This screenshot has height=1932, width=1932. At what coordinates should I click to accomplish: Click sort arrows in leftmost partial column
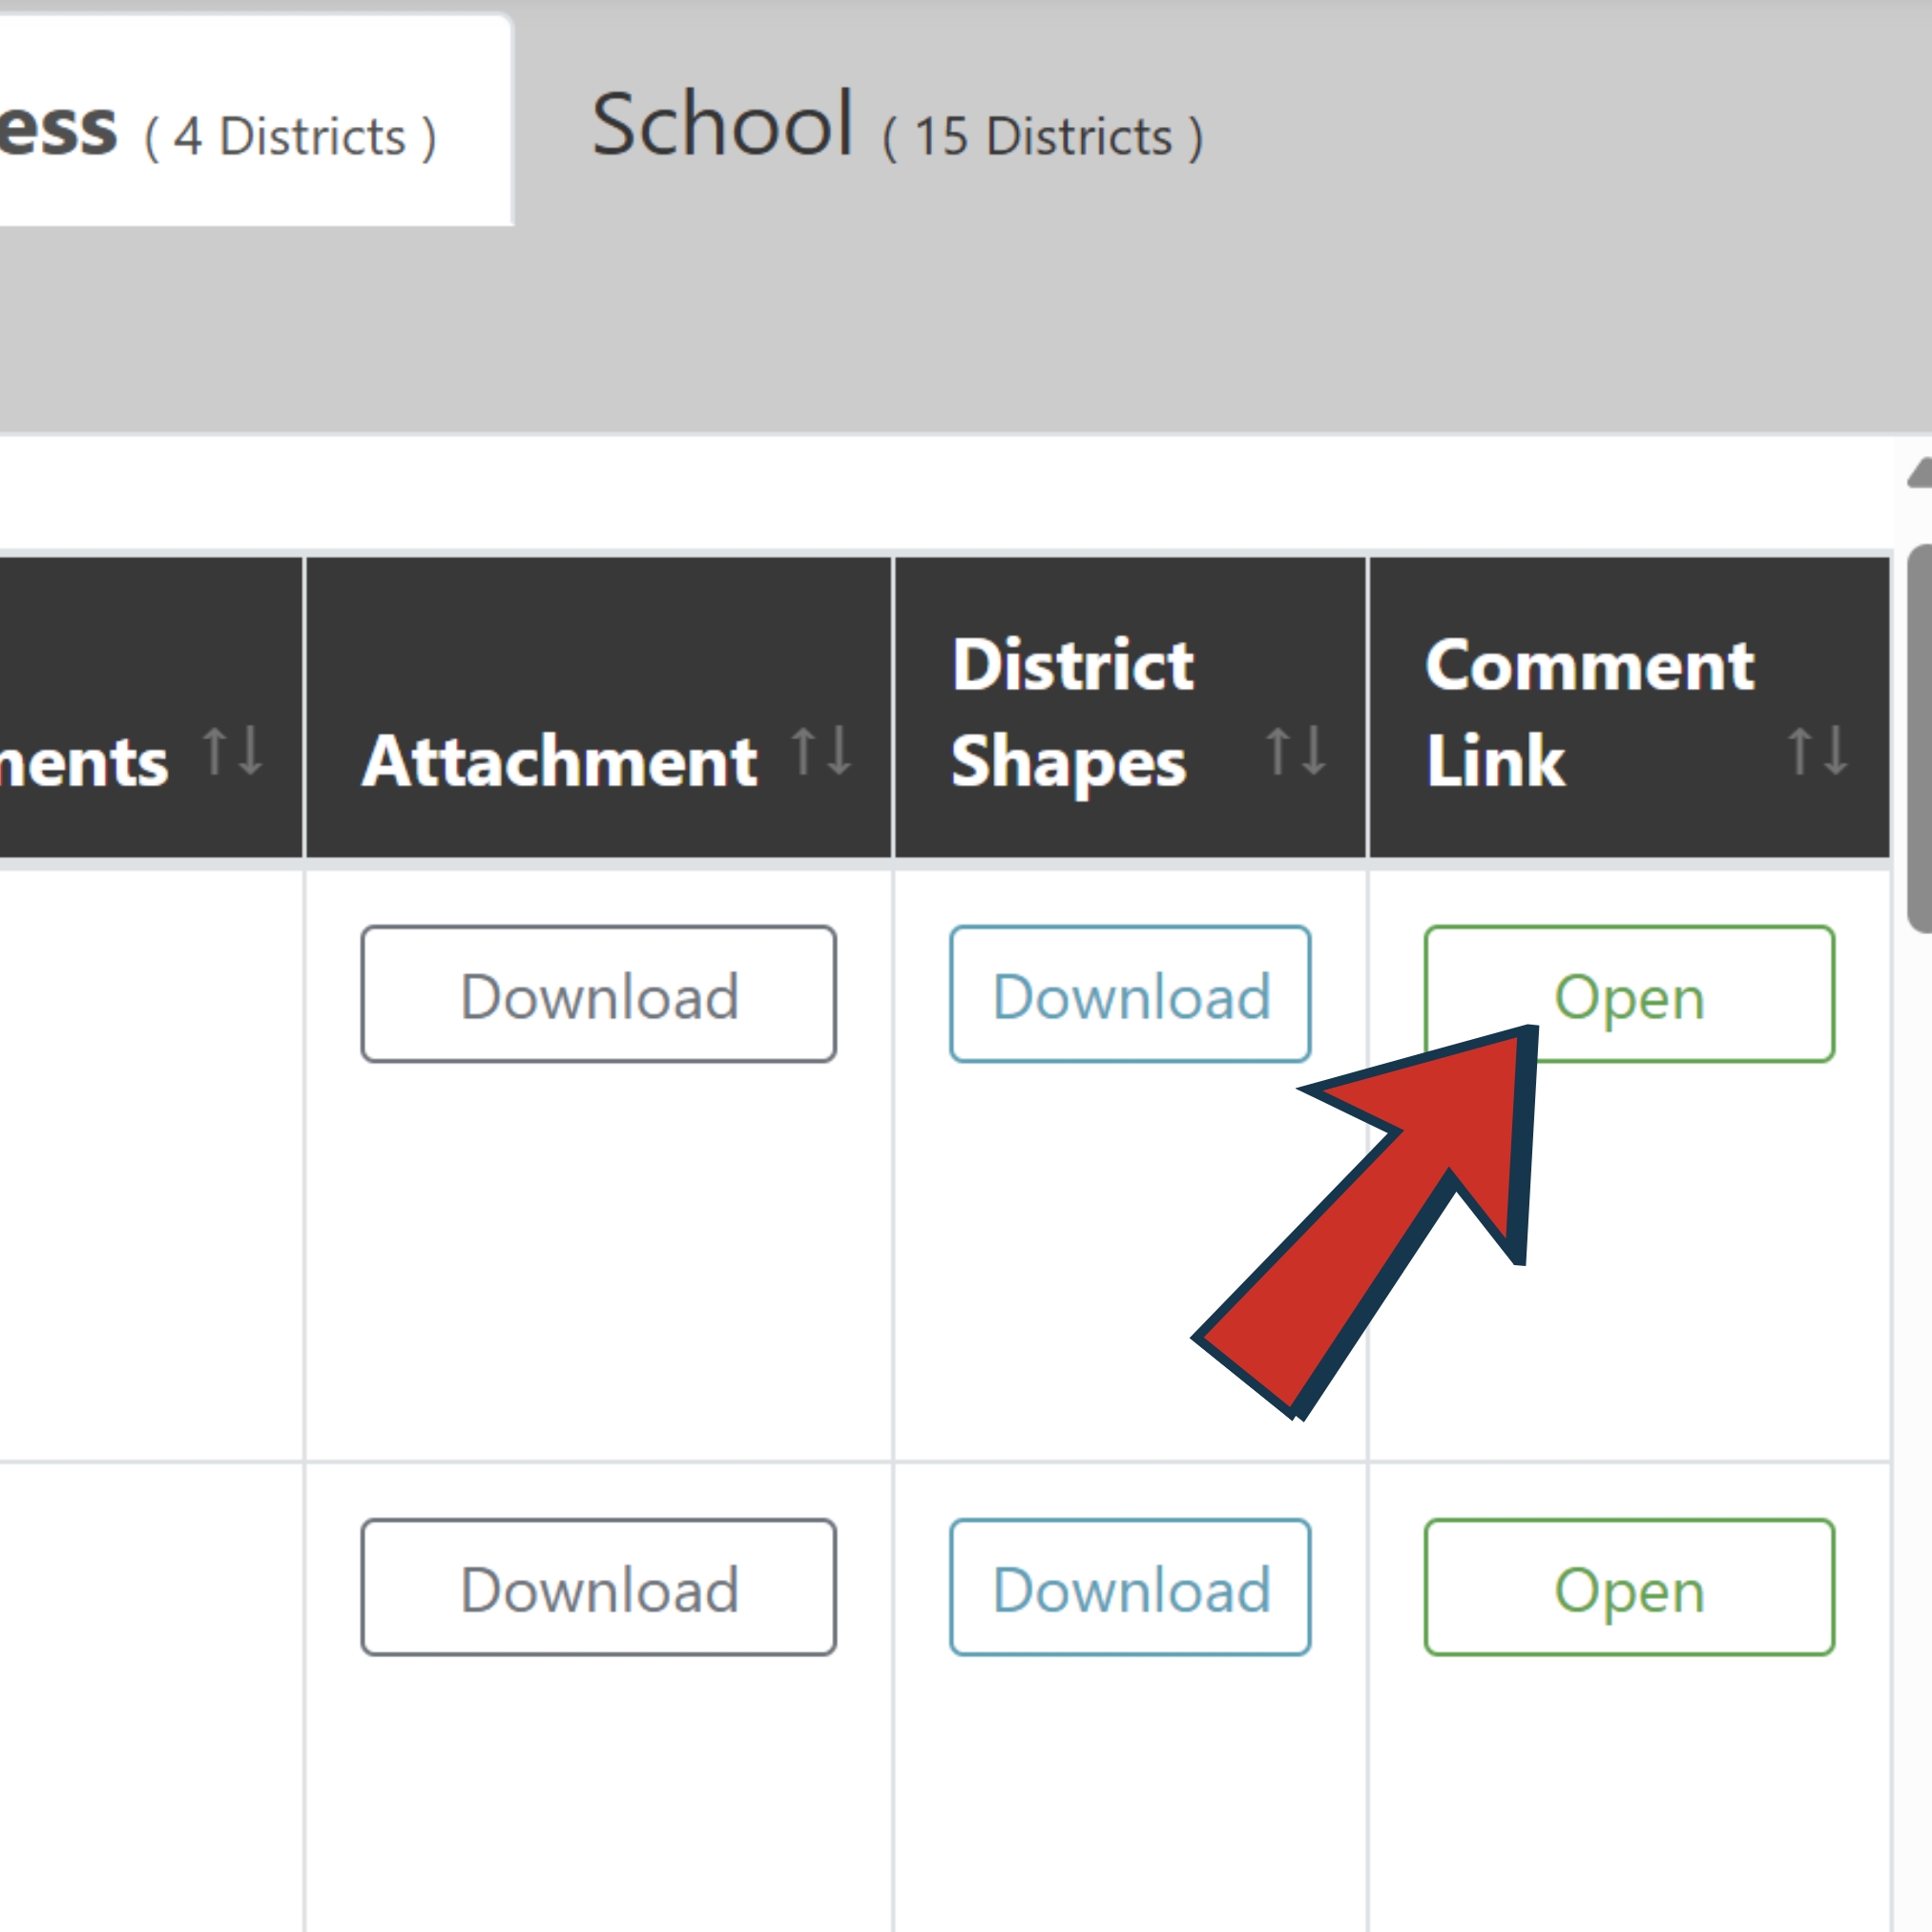tap(232, 751)
